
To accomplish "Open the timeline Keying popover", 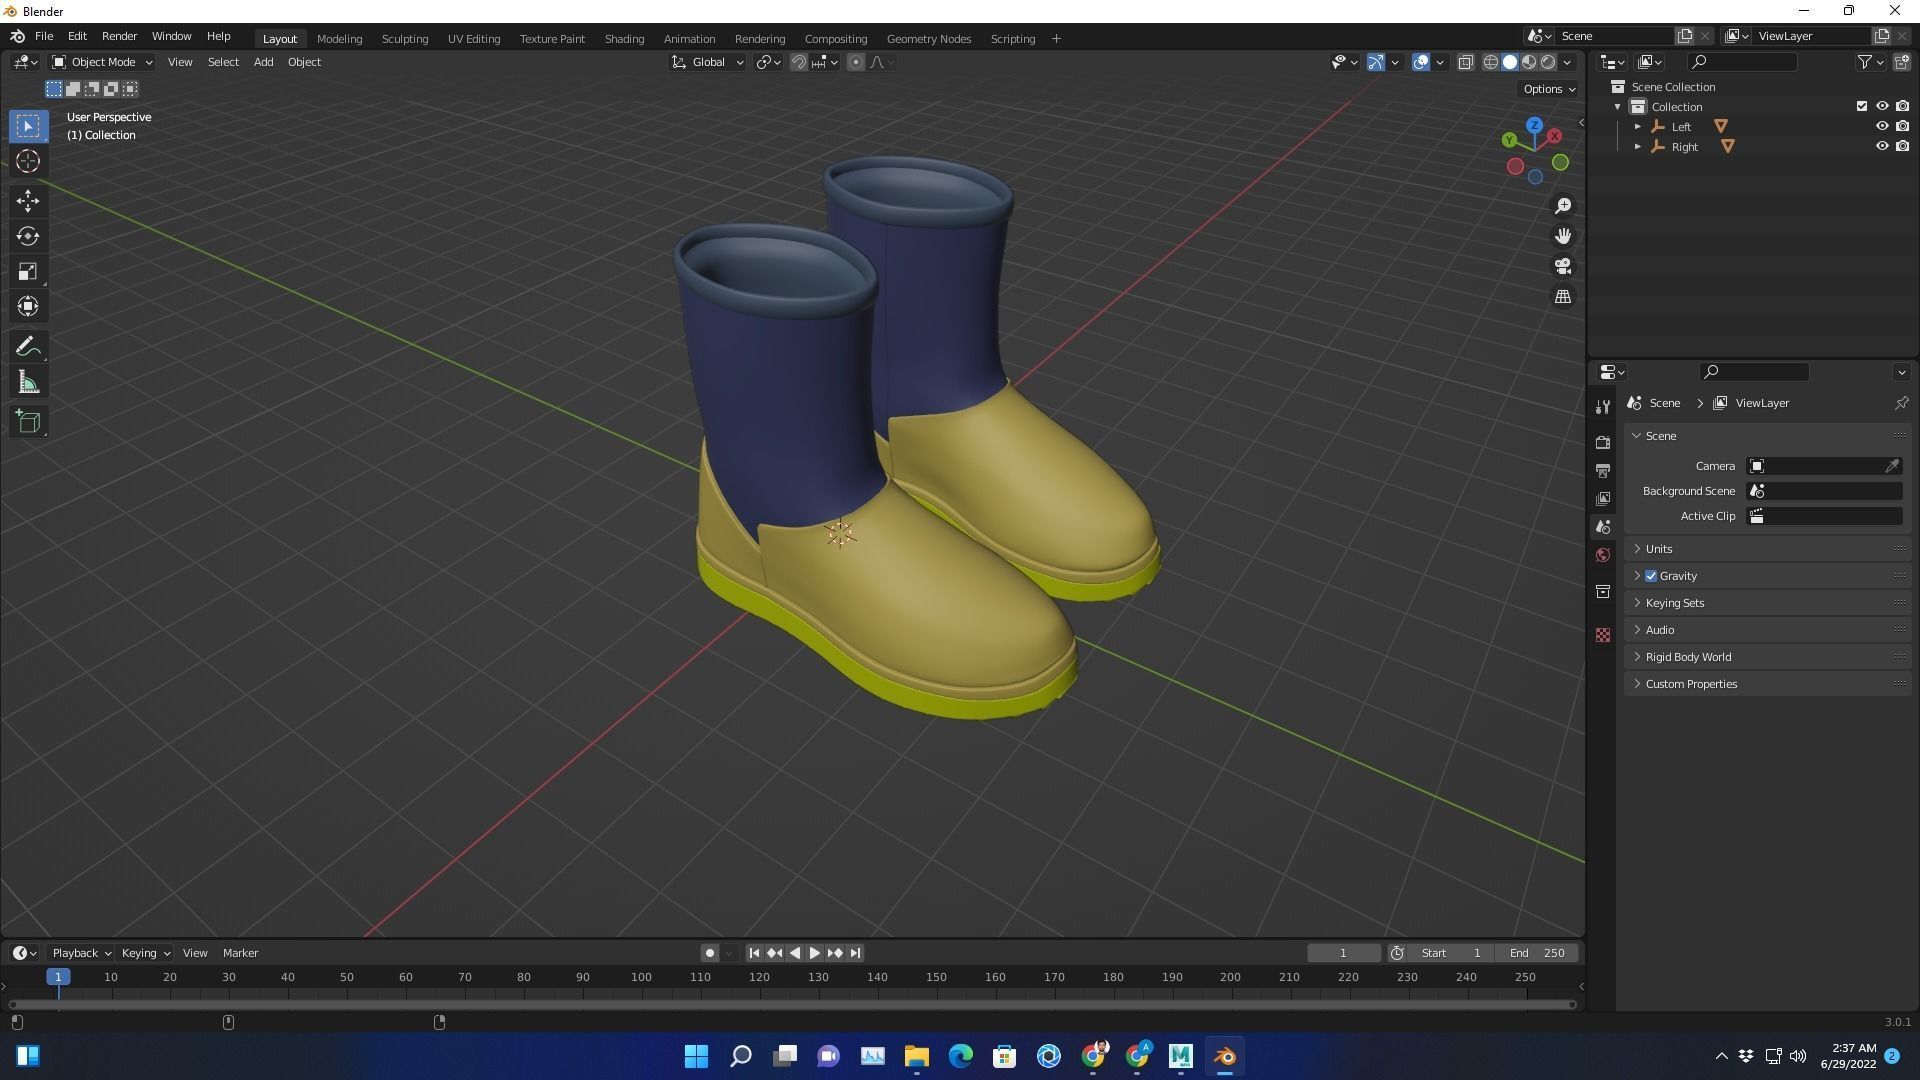I will (x=145, y=953).
